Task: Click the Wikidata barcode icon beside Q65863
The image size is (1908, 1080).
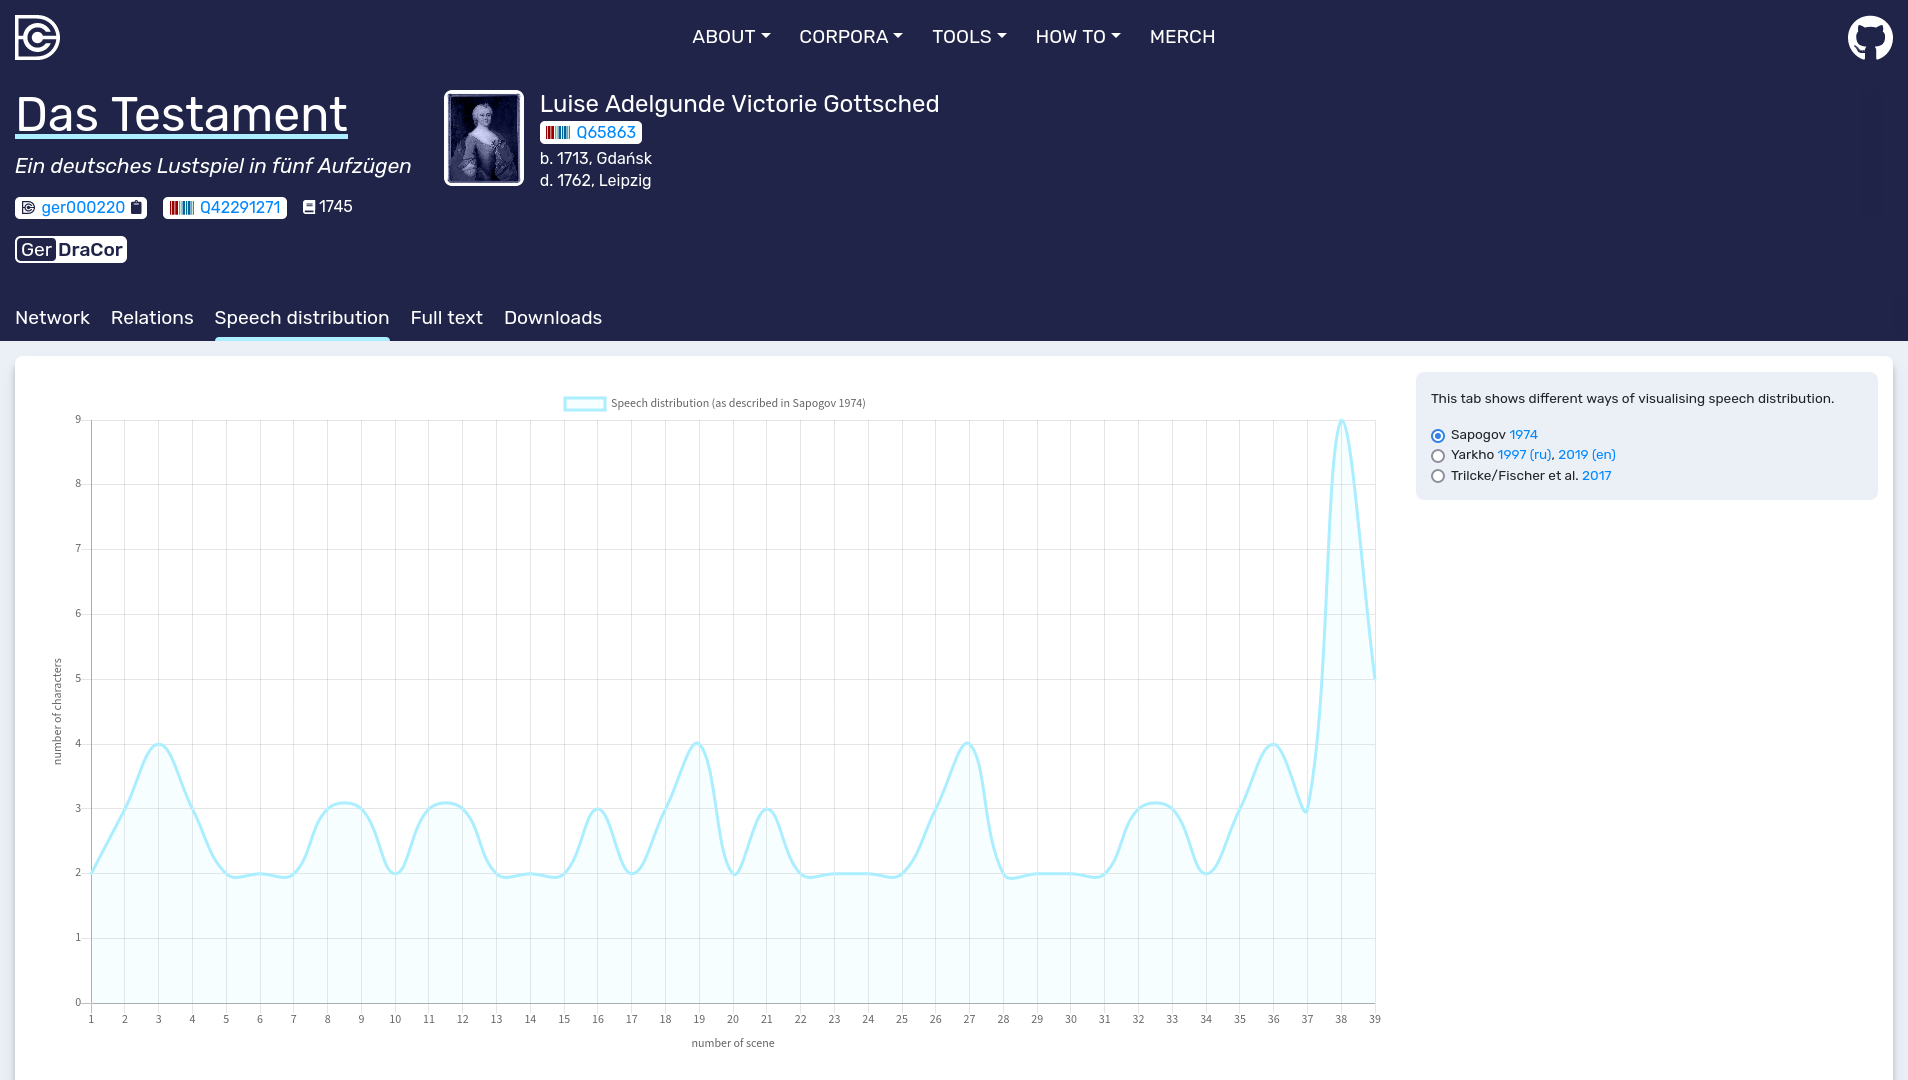Action: point(558,132)
